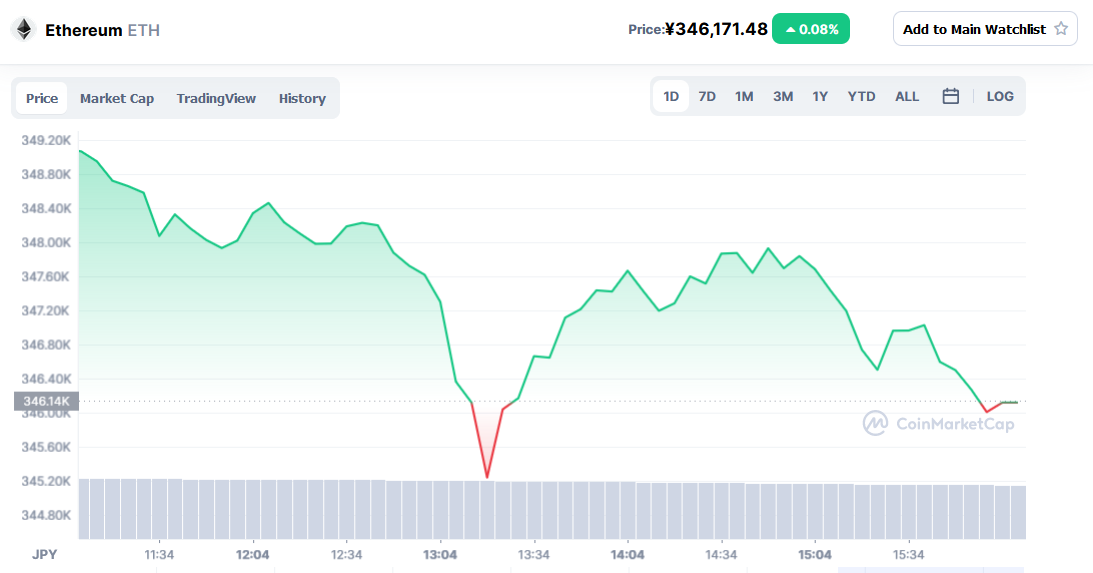Image resolution: width=1093 pixels, height=573 pixels.
Task: Switch to the Market Cap tab
Action: [x=117, y=98]
